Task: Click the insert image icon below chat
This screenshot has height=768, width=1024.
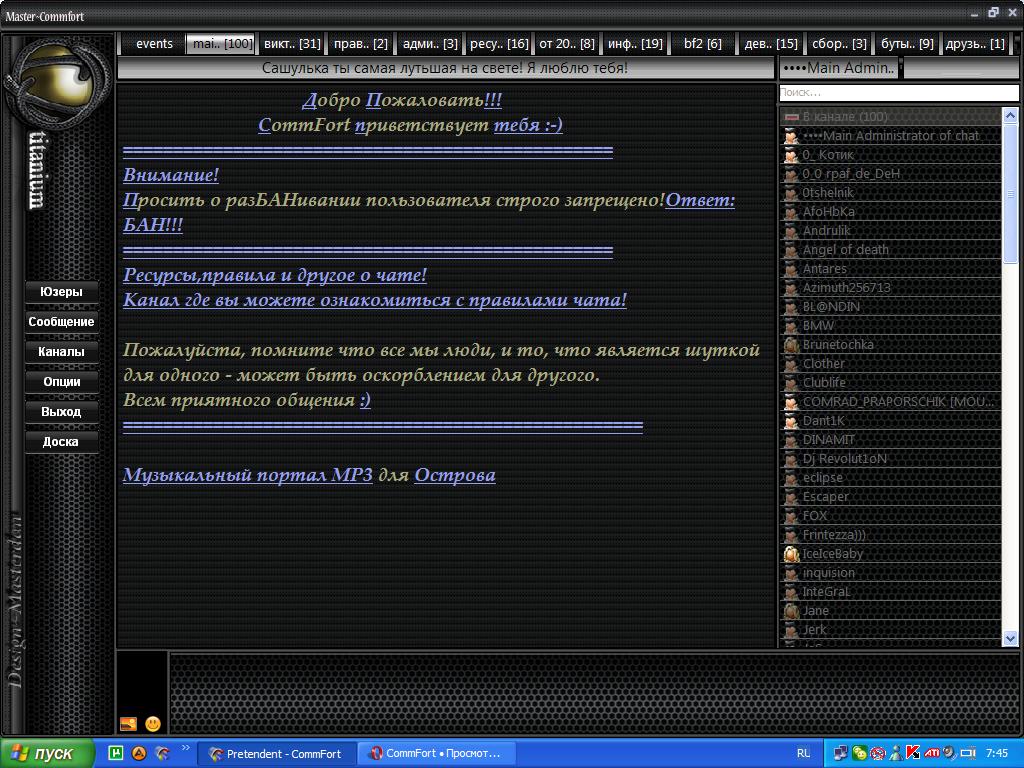Action: tap(128, 724)
